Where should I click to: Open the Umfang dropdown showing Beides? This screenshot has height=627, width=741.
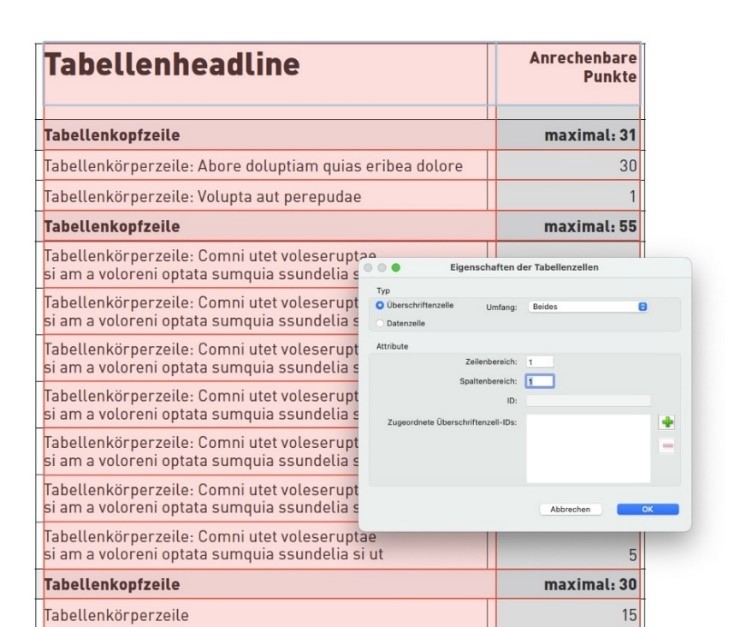587,307
